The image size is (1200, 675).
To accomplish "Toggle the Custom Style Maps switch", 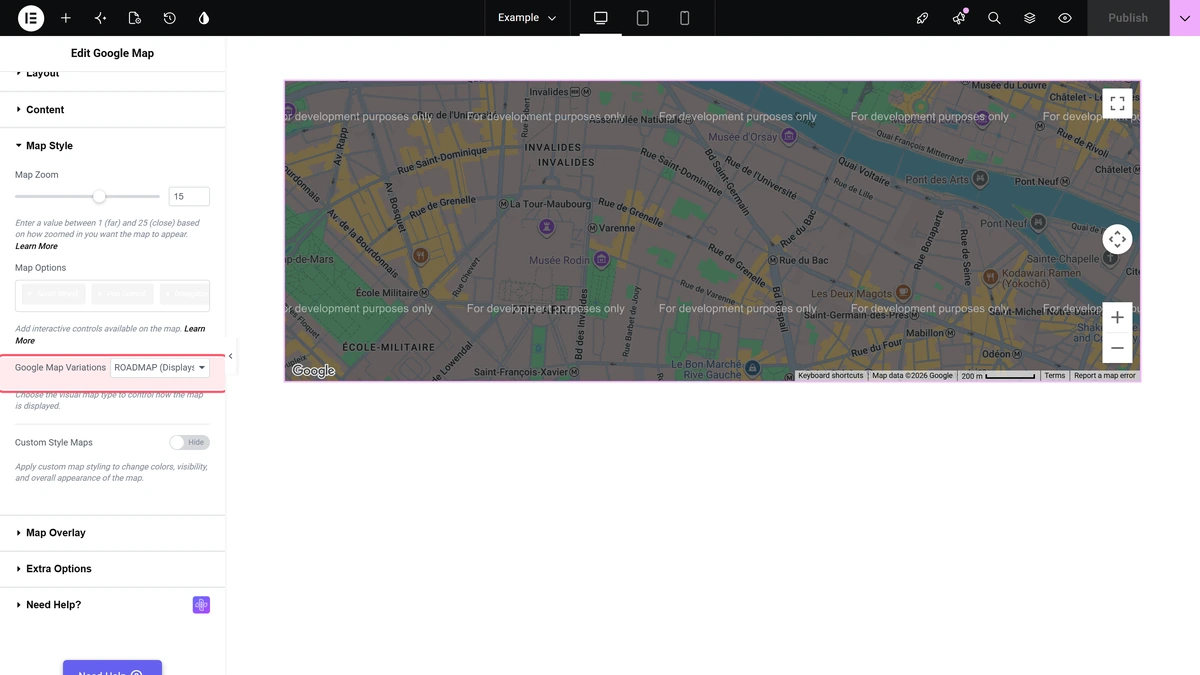I will click(189, 442).
